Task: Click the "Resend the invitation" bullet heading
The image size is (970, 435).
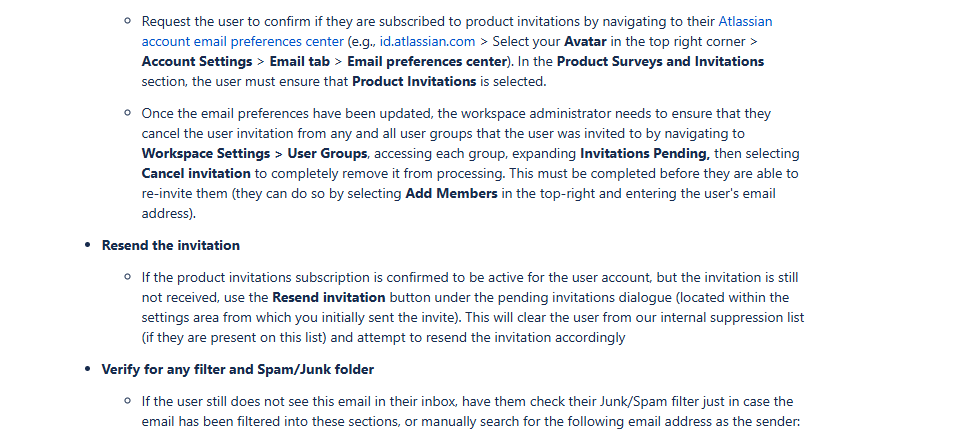Action: click(x=171, y=246)
